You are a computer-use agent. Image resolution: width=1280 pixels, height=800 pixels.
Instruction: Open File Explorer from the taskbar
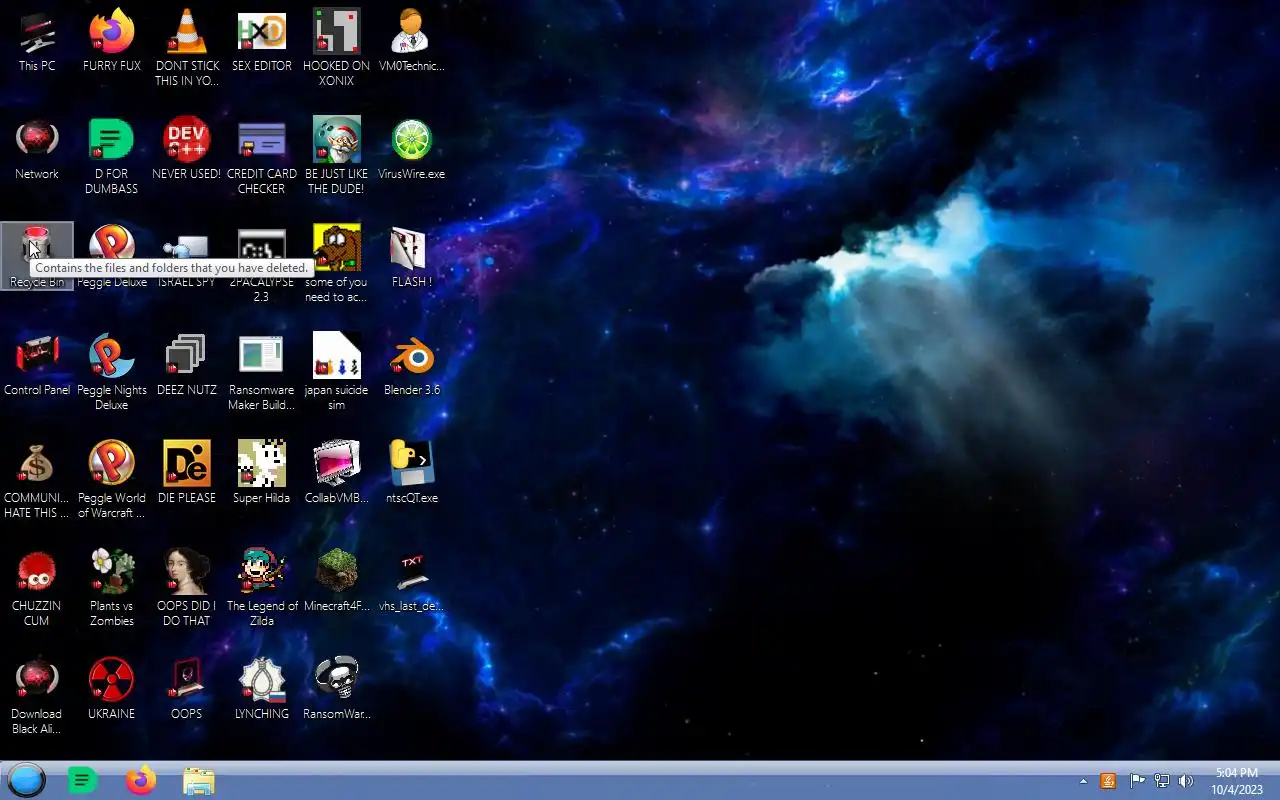click(199, 780)
